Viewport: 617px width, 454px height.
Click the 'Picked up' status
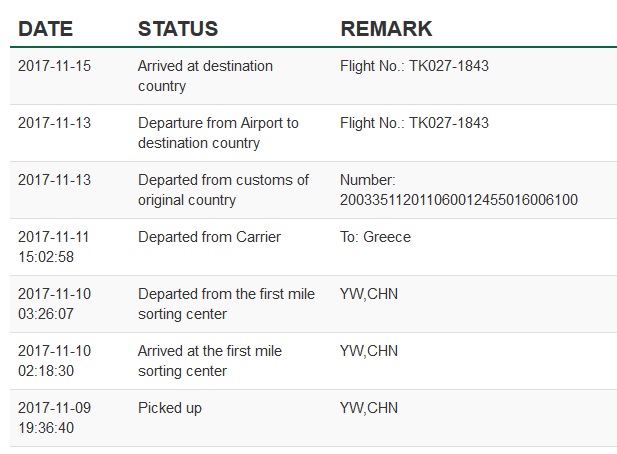170,408
